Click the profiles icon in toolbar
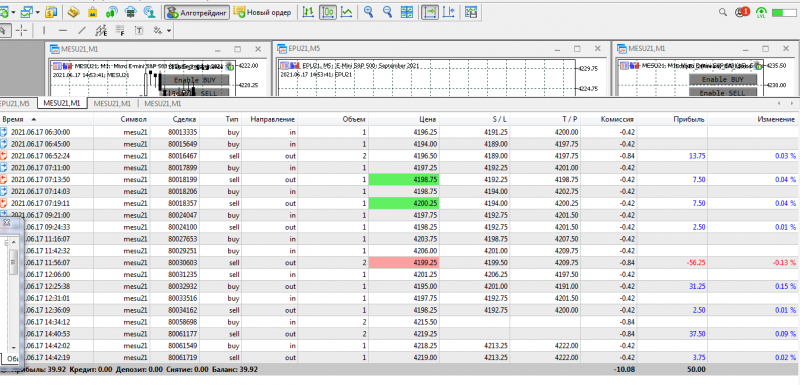The width and height of the screenshot is (800, 385). pos(26,12)
